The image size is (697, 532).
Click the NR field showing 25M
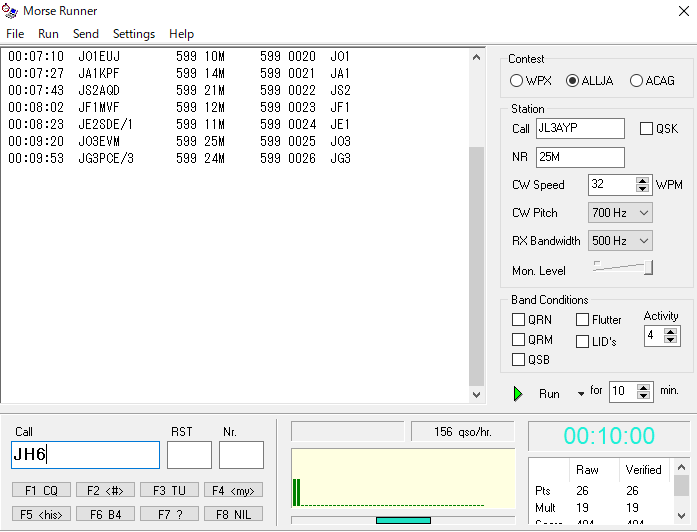pos(580,157)
